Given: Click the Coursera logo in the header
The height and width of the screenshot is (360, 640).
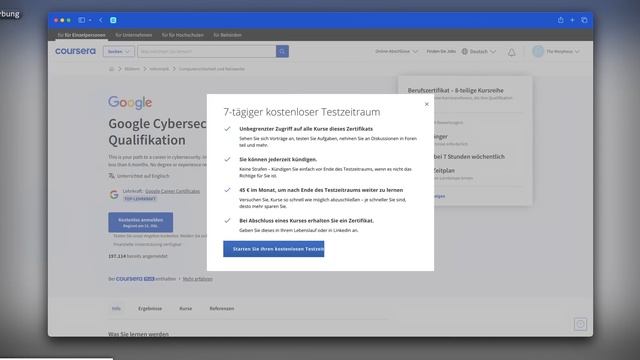Looking at the screenshot, I should [x=76, y=51].
